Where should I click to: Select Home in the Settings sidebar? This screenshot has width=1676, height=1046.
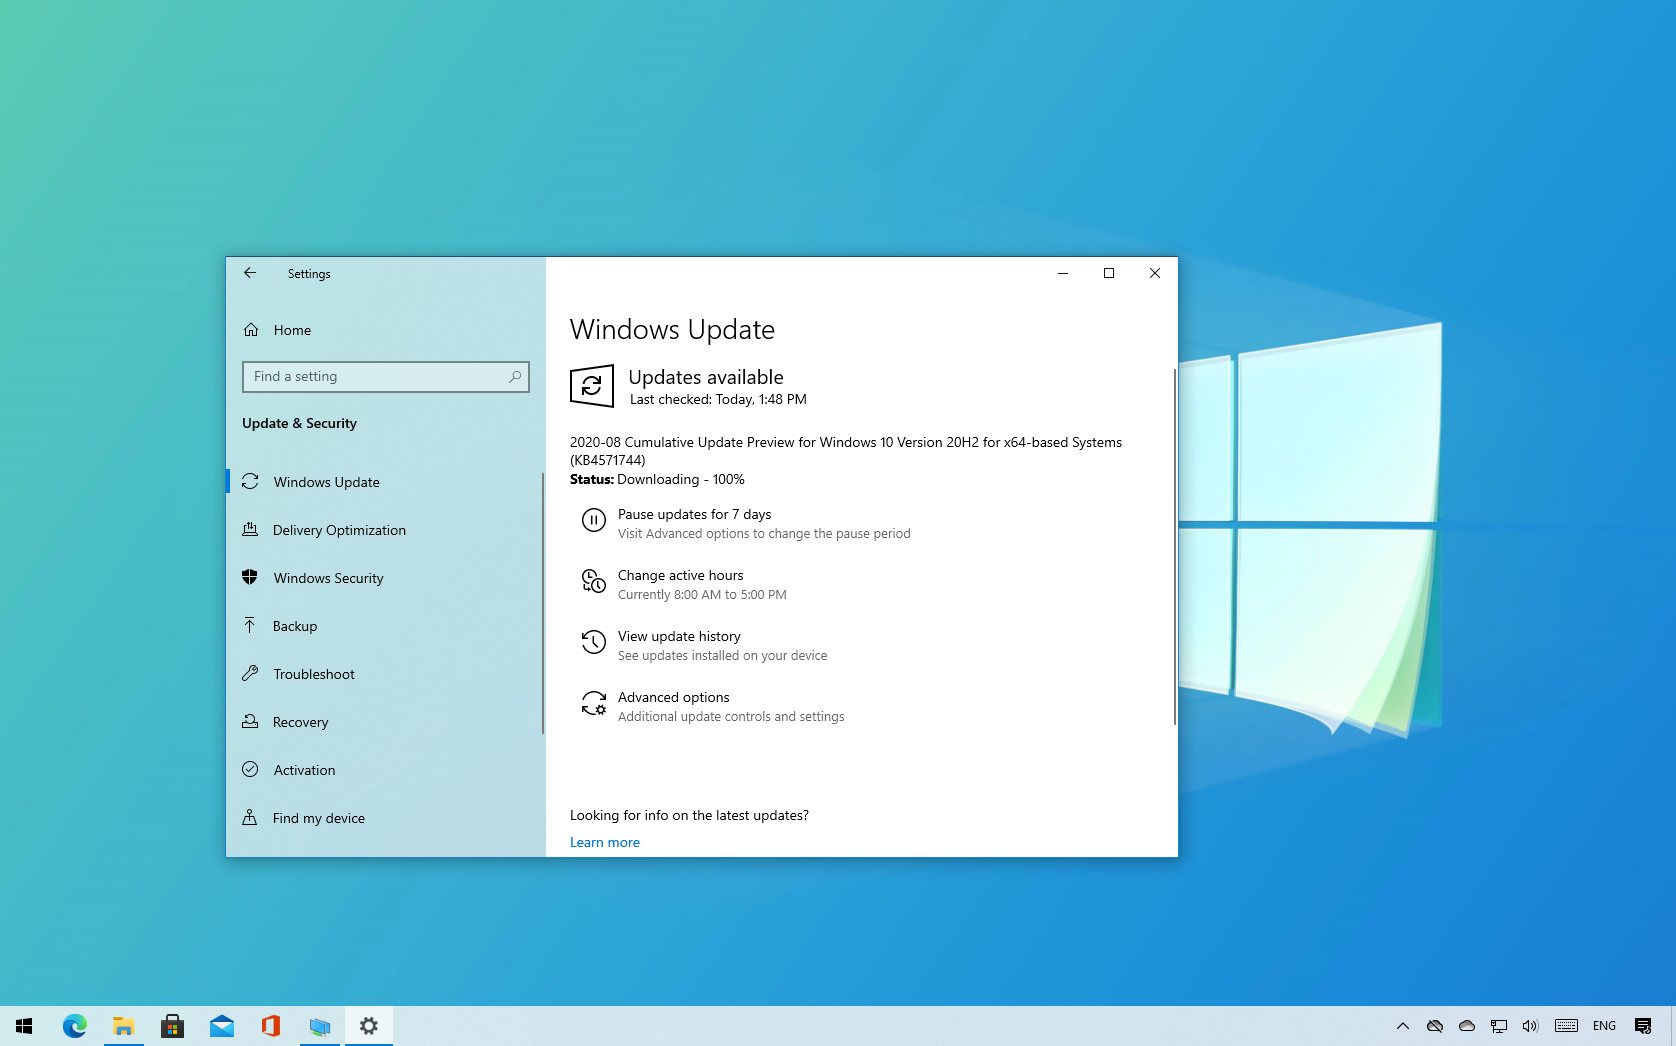coord(291,330)
